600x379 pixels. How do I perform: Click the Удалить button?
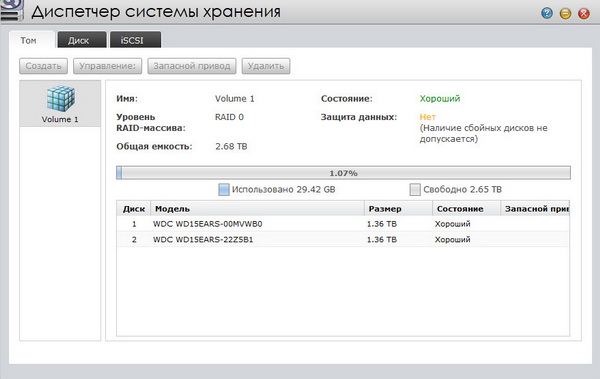tap(266, 66)
